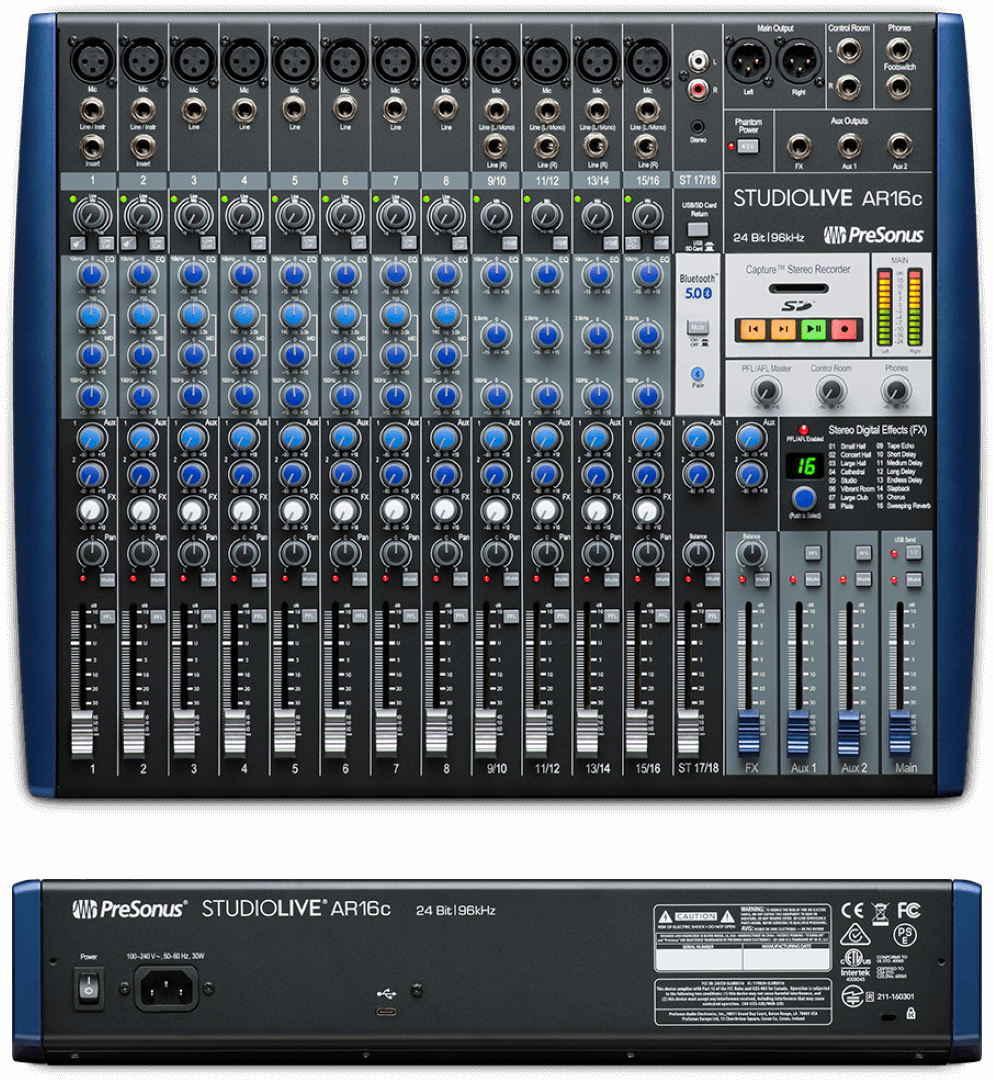Click the Main fader cap
994x1080 pixels.
click(900, 734)
